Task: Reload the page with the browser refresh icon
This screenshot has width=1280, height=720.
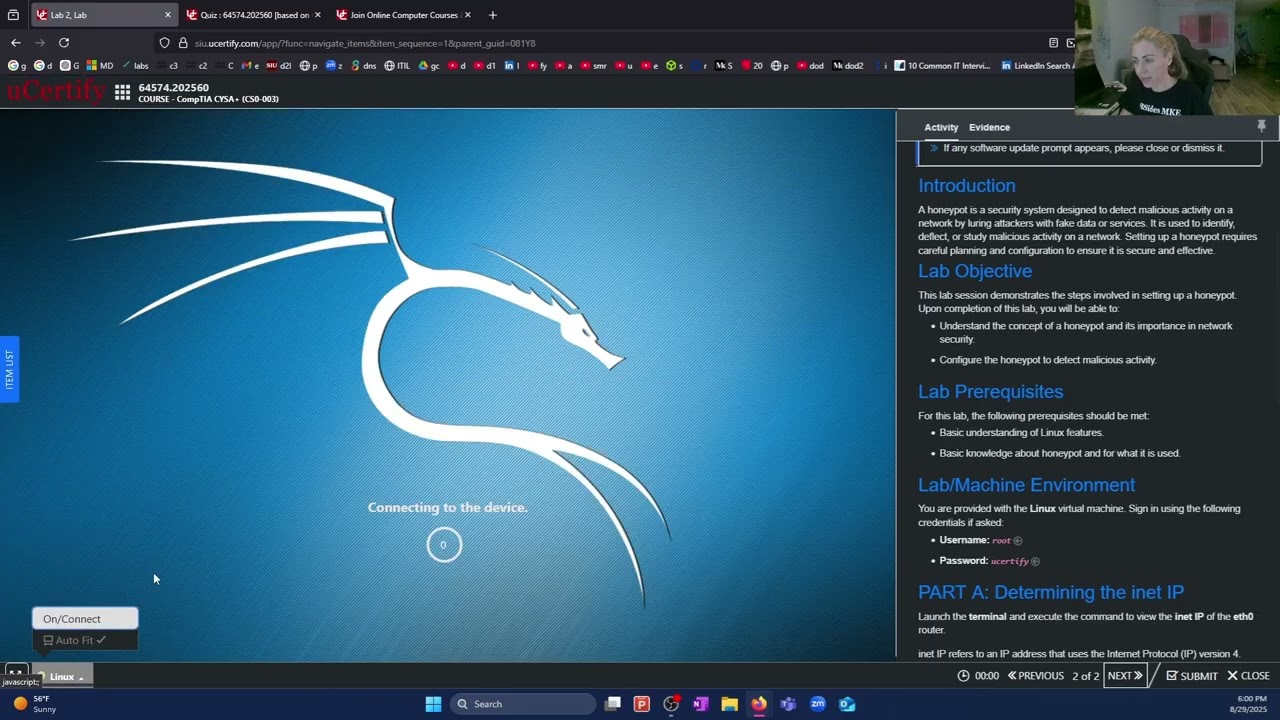Action: tap(64, 43)
